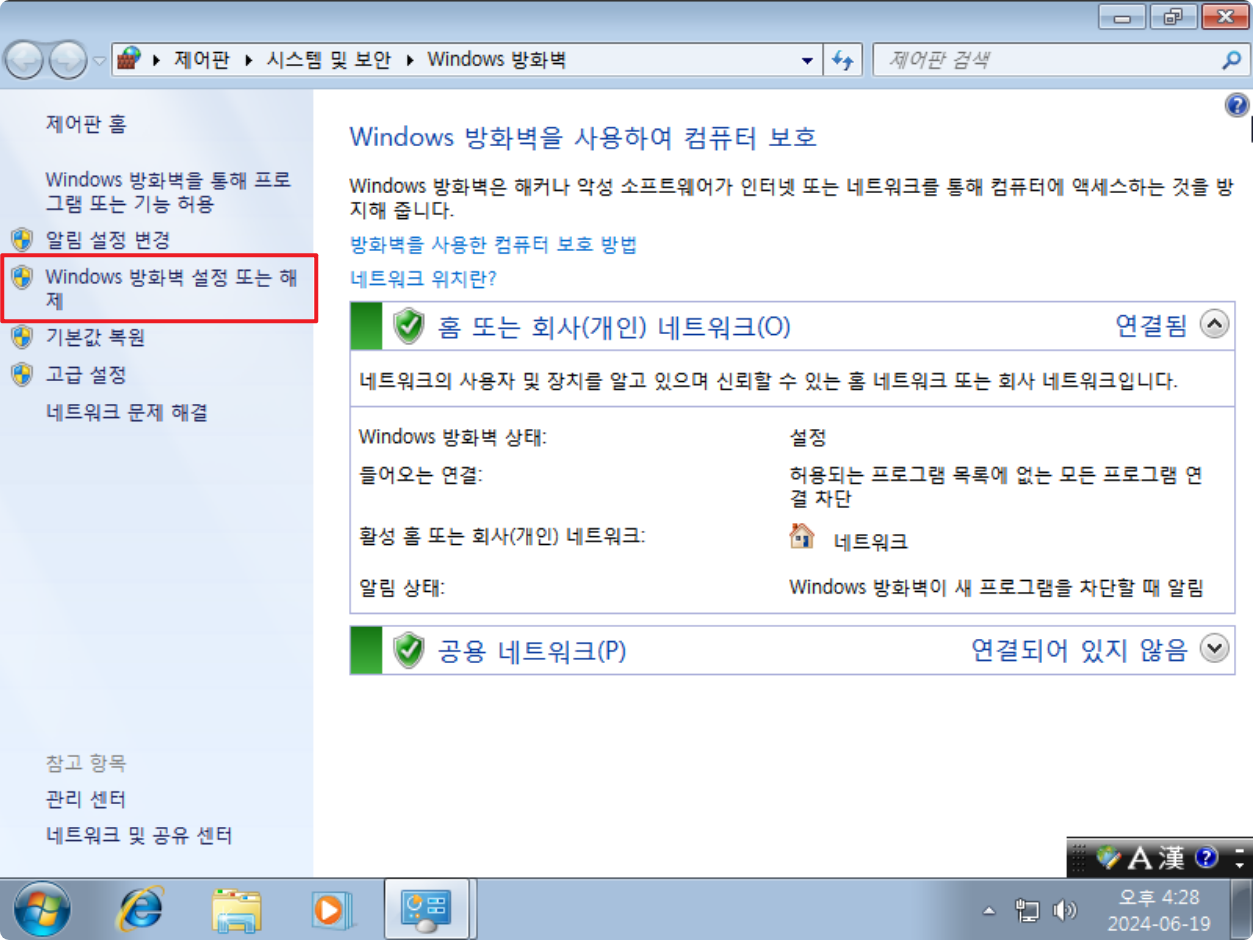Click shield icon beside 알림 설정 변경

(x=22, y=240)
